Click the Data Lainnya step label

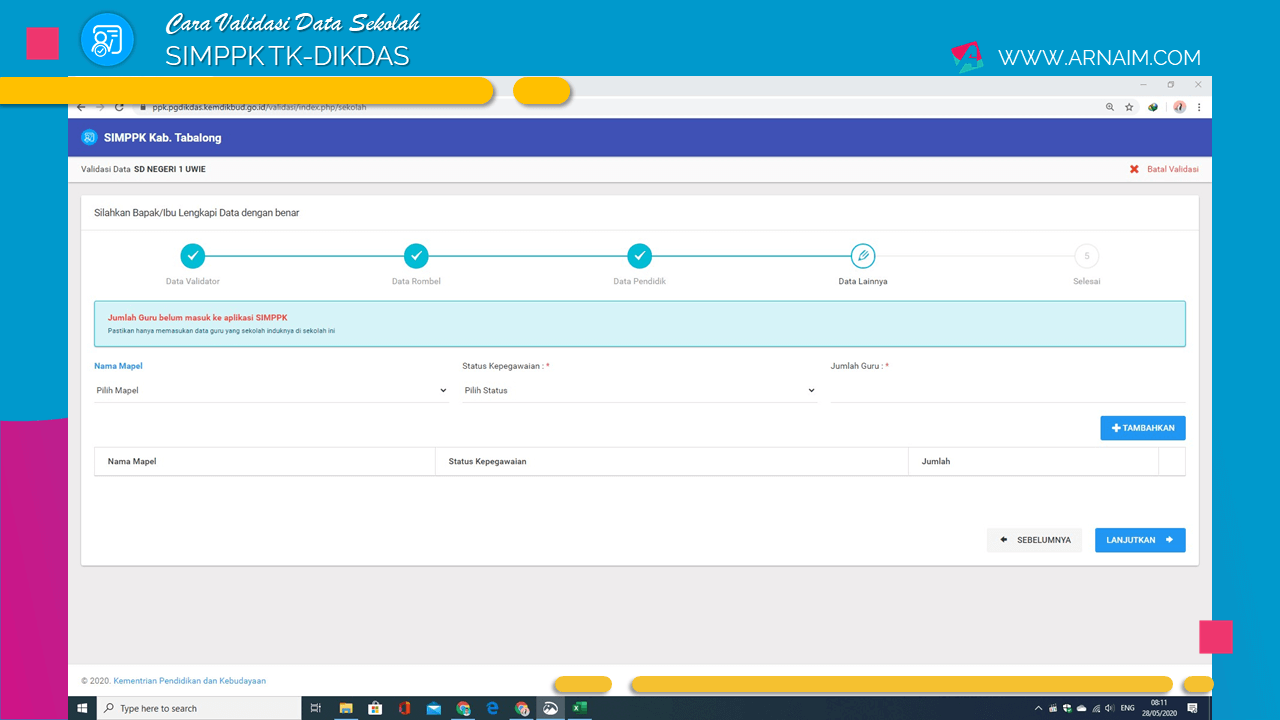[863, 282]
